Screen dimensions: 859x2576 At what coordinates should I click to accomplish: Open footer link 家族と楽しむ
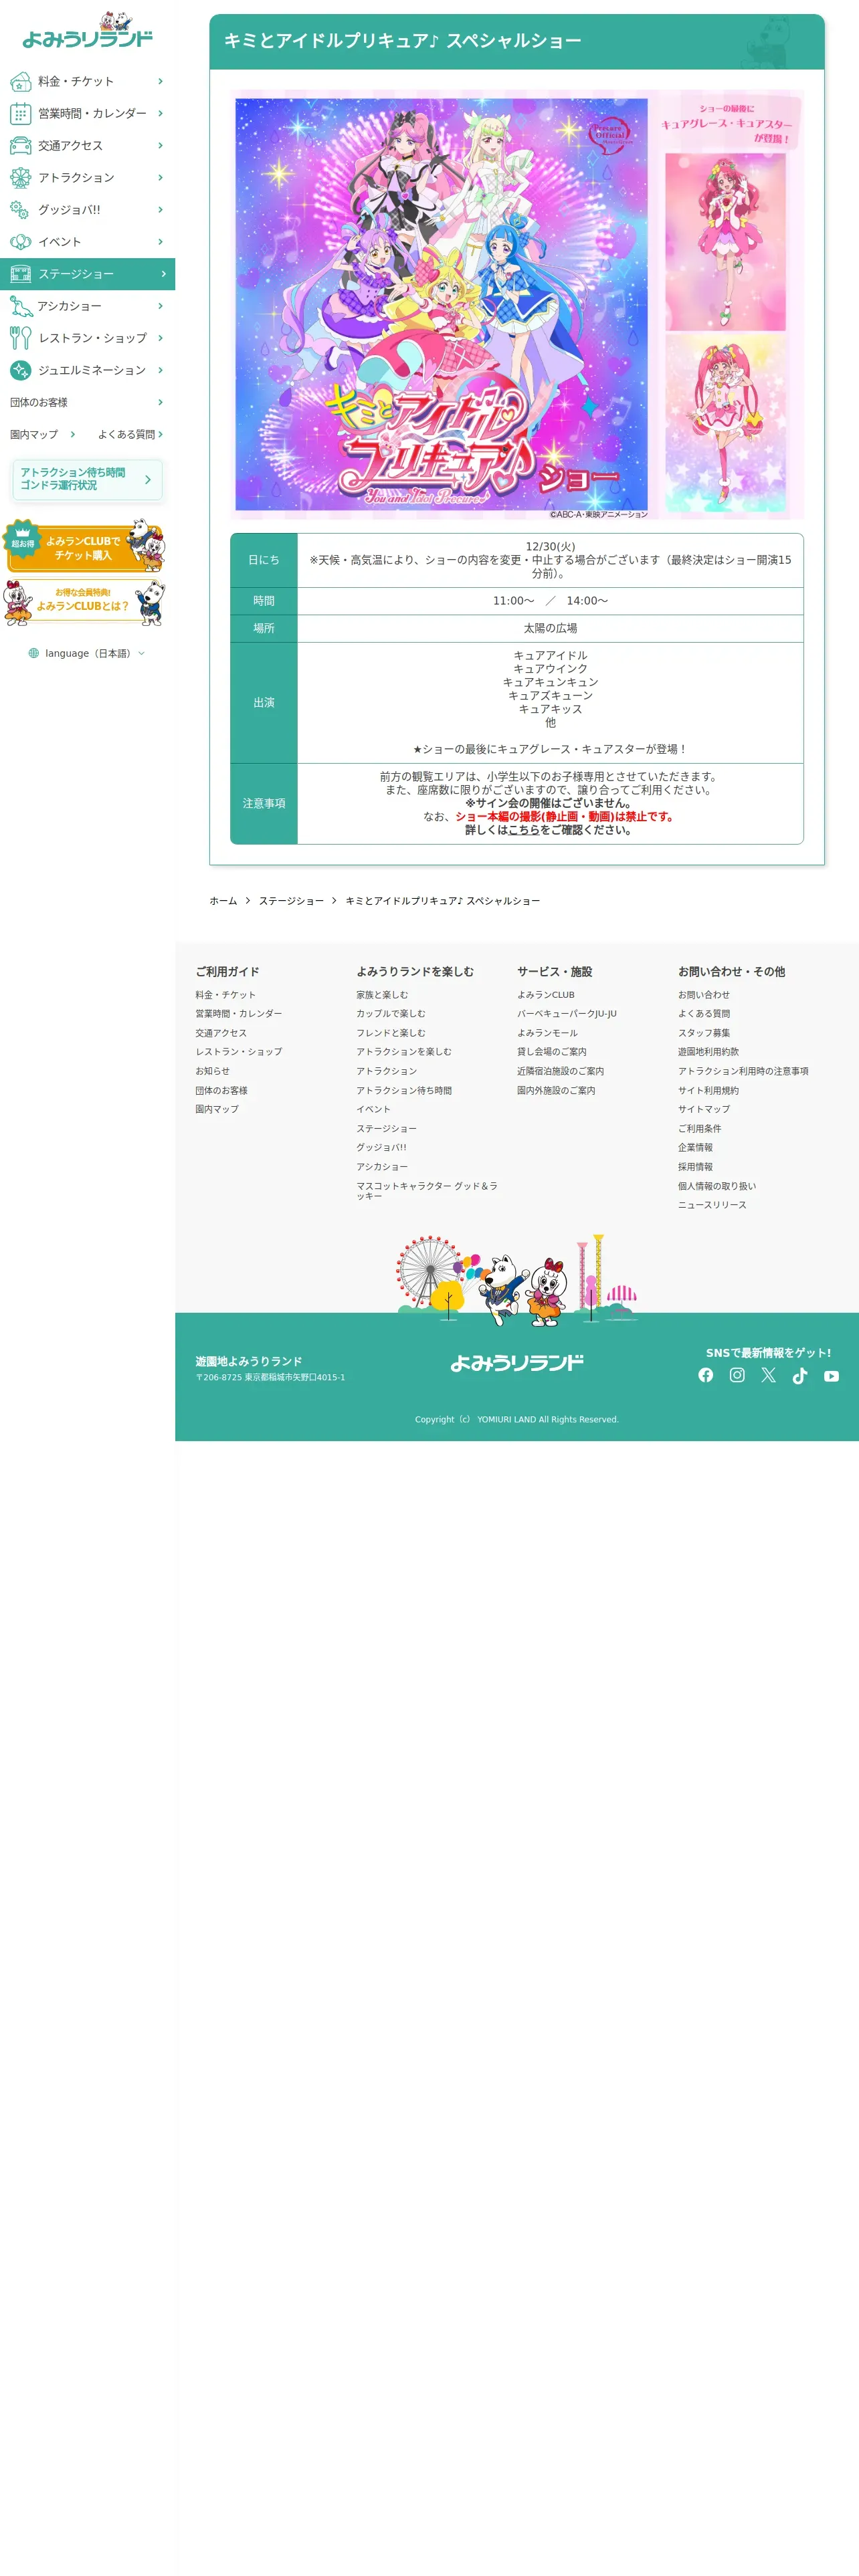(x=382, y=995)
